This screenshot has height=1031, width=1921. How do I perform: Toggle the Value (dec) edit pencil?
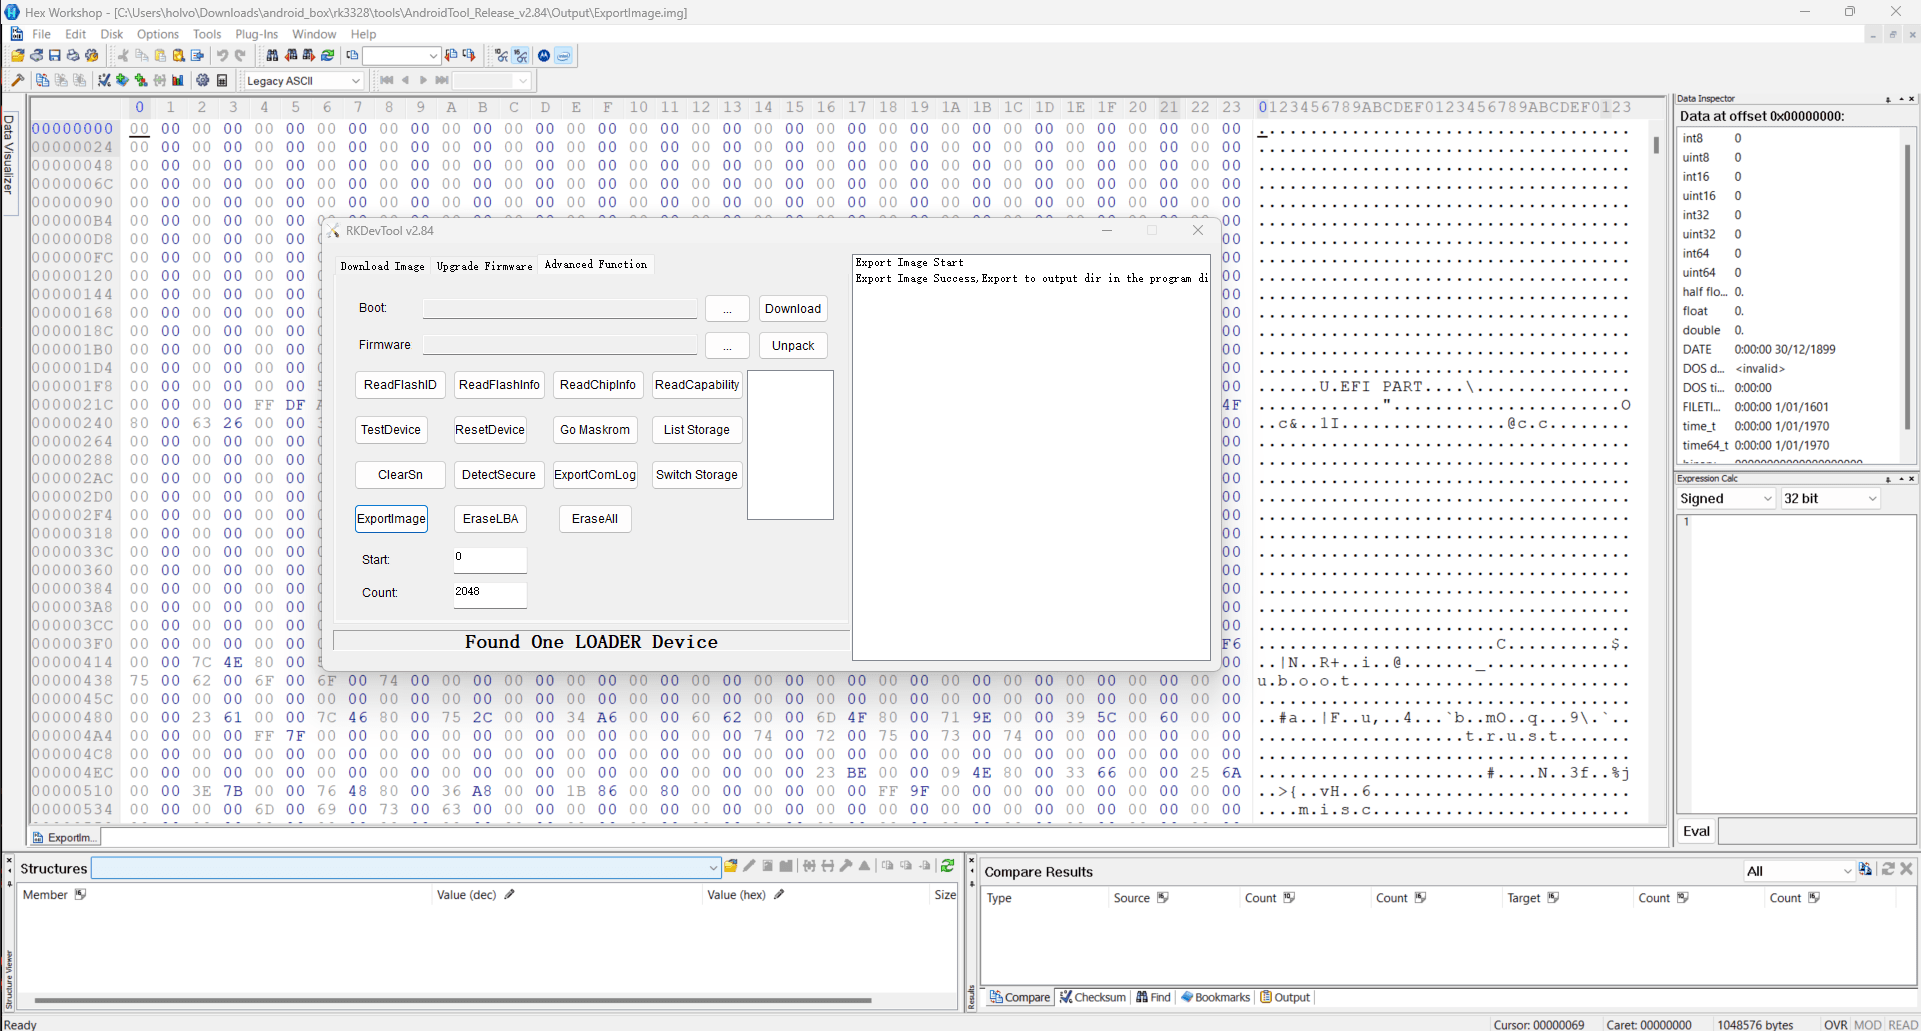pyautogui.click(x=509, y=894)
